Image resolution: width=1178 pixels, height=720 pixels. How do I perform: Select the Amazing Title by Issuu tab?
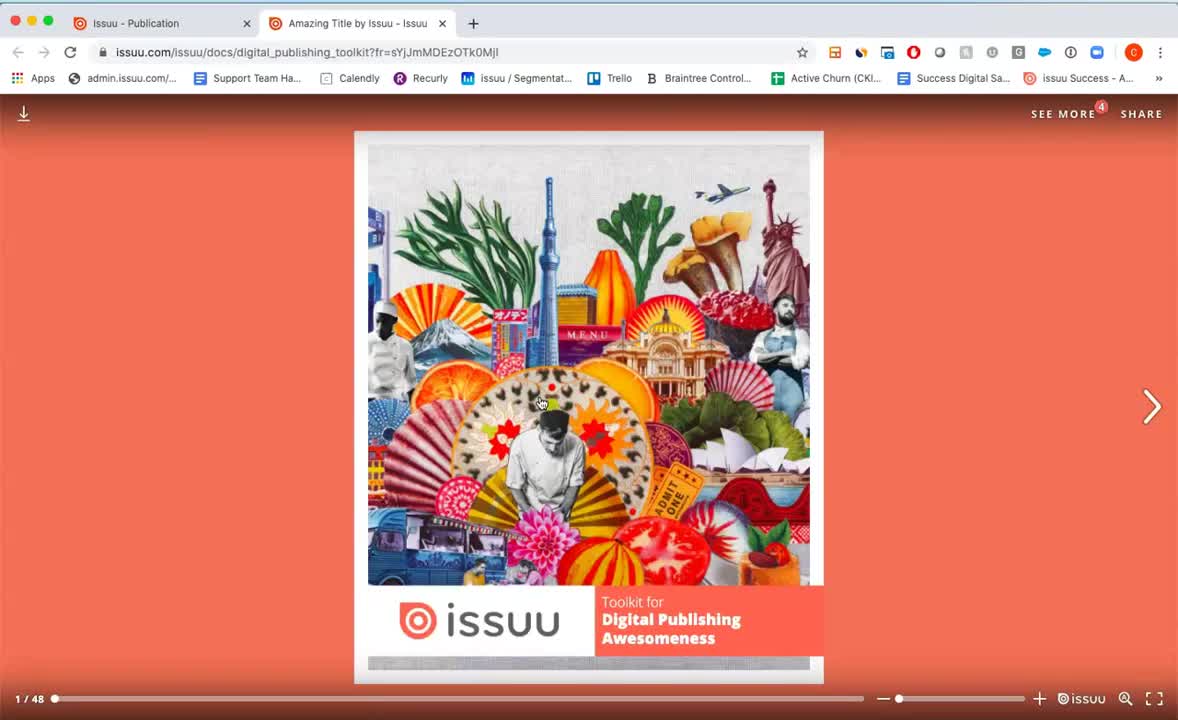coord(357,23)
